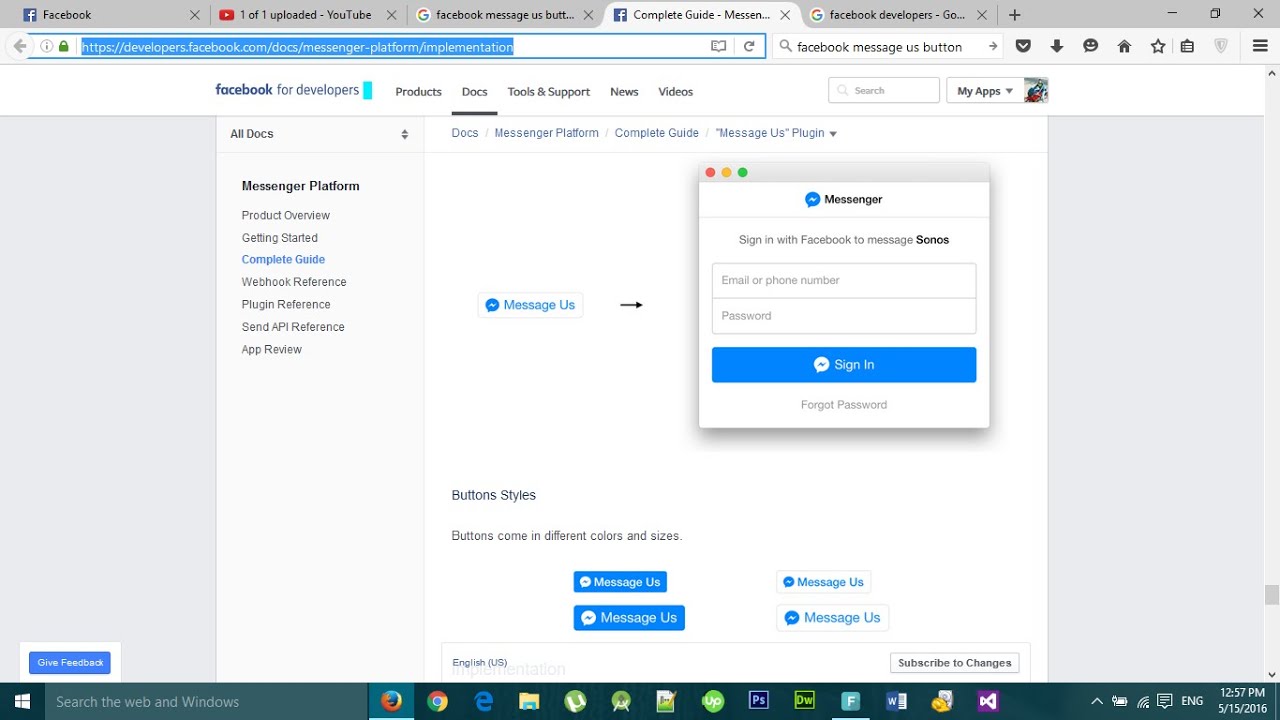Image resolution: width=1280 pixels, height=720 pixels.
Task: Open Products menu
Action: [418, 91]
